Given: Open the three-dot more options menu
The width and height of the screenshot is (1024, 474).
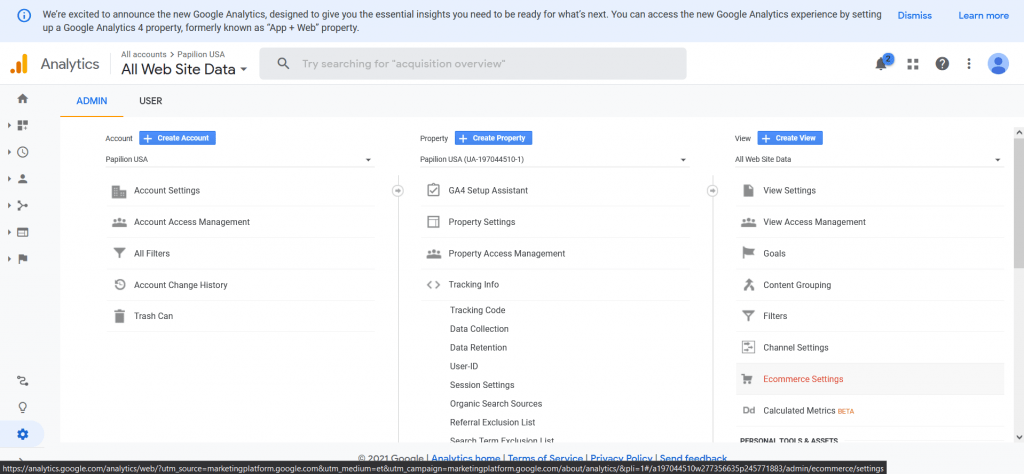Looking at the screenshot, I should (x=969, y=64).
